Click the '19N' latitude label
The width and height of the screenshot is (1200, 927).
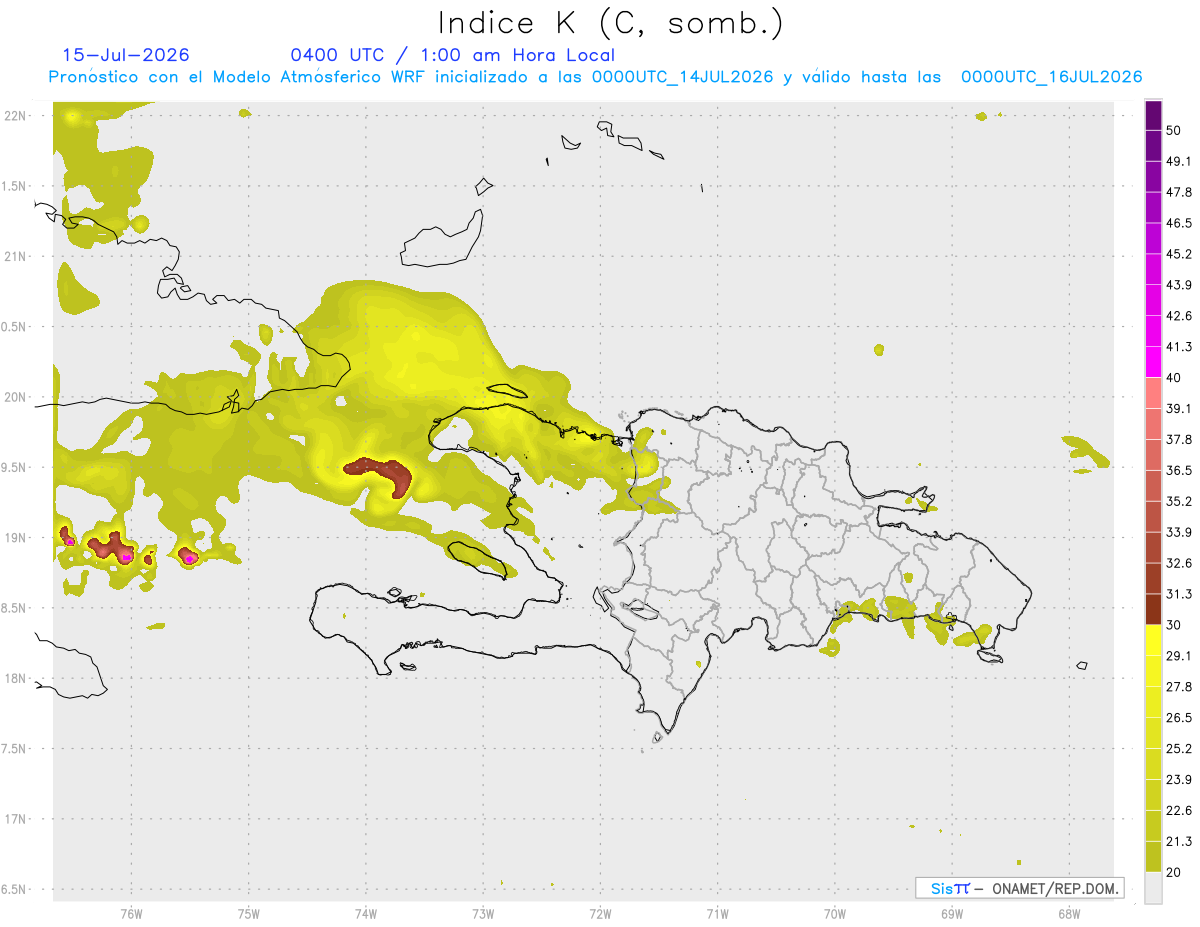pos(16,538)
